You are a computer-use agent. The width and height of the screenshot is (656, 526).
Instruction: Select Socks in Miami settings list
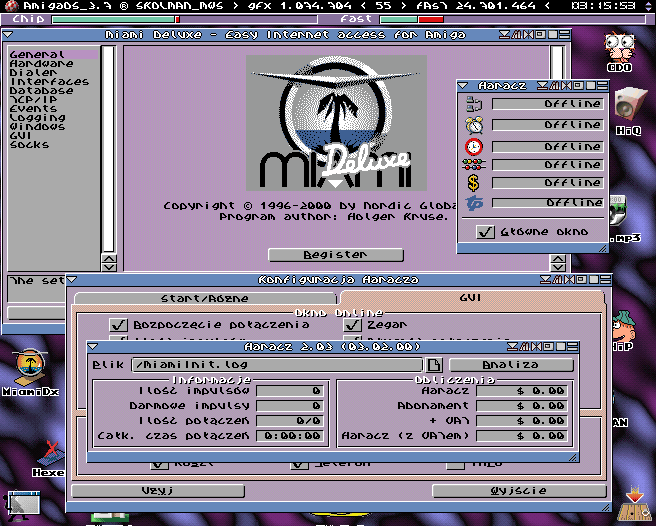[x=53, y=145]
